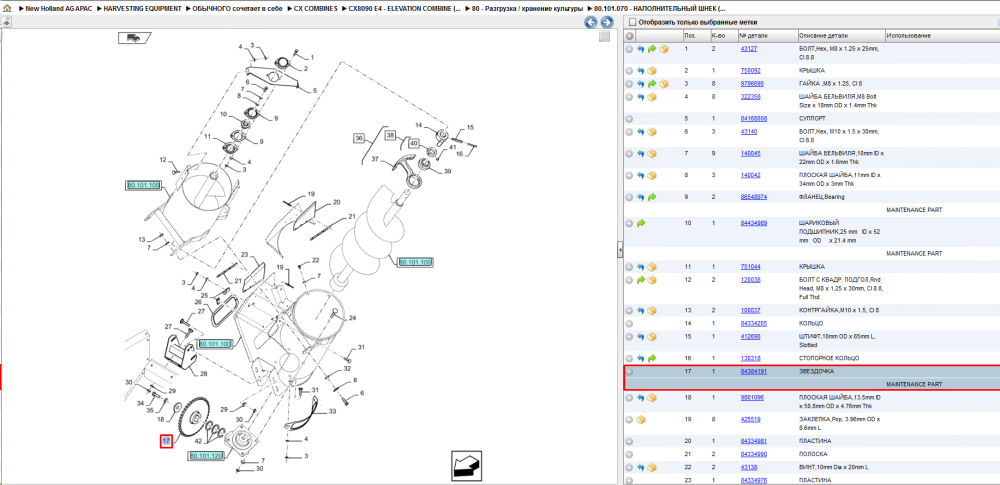Open the CX COMBINES breadcrumb
Viewport: 1000px width, 485px height.
point(316,9)
